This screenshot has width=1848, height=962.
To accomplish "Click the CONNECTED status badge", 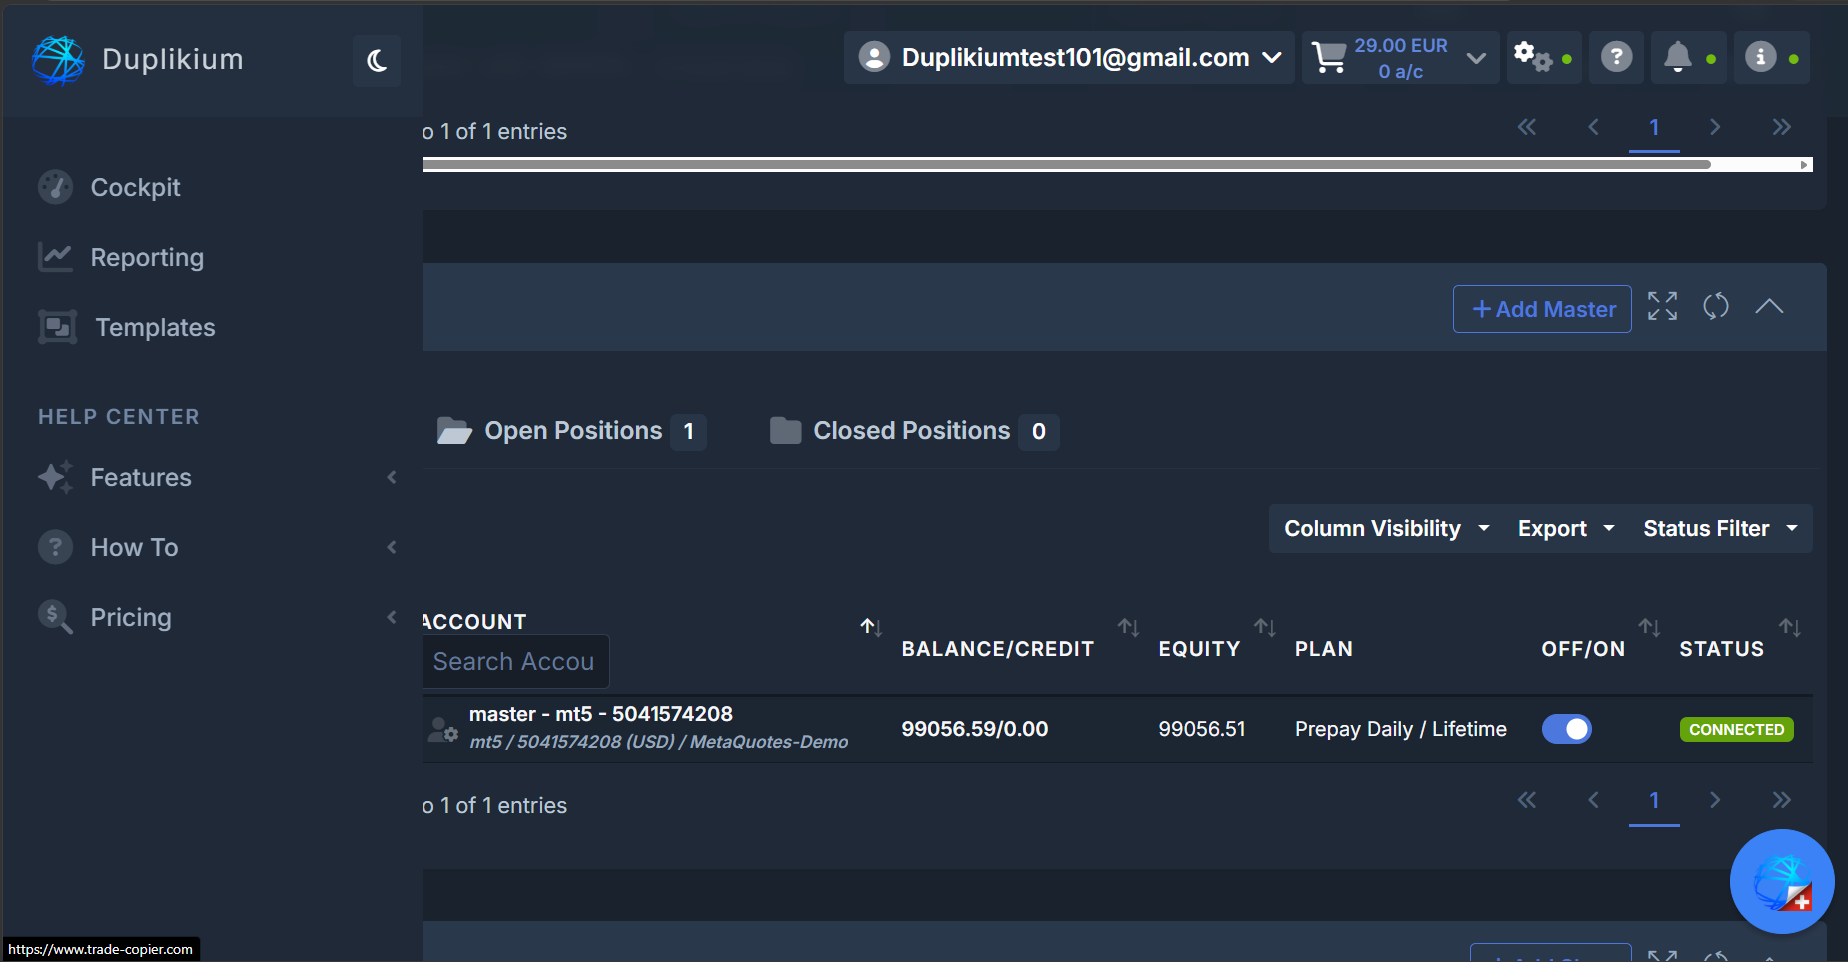I will pos(1736,729).
